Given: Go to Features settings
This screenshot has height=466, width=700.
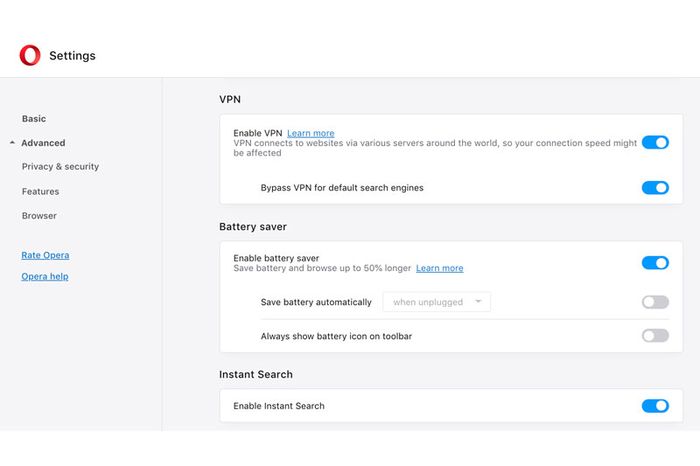Looking at the screenshot, I should click(x=40, y=191).
